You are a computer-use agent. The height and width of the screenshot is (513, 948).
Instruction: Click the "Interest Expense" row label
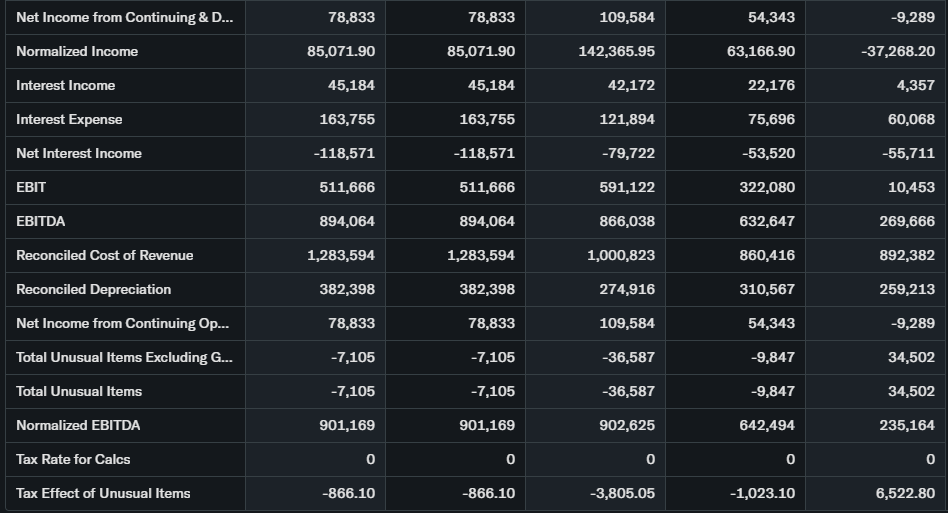pos(69,119)
